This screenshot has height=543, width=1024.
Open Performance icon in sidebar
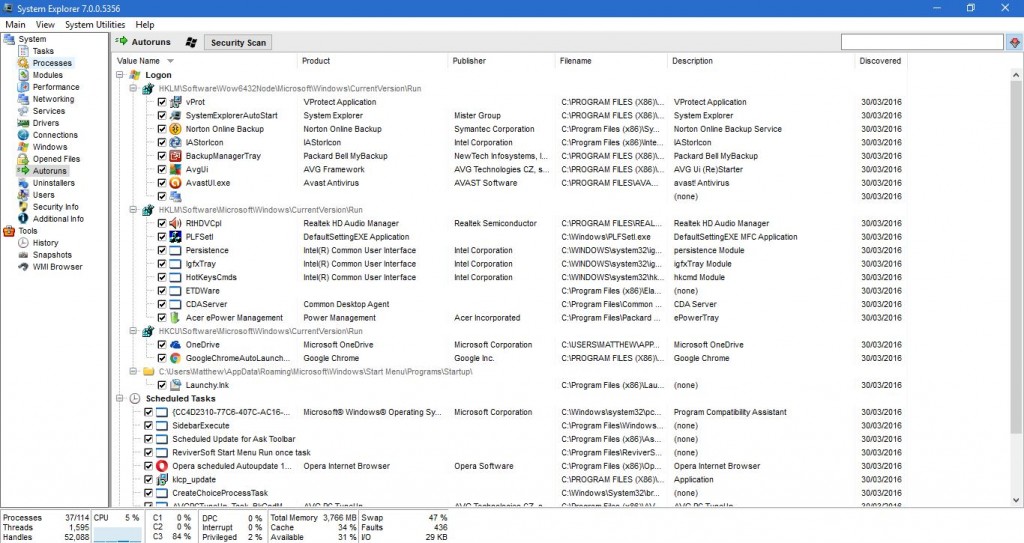point(23,87)
